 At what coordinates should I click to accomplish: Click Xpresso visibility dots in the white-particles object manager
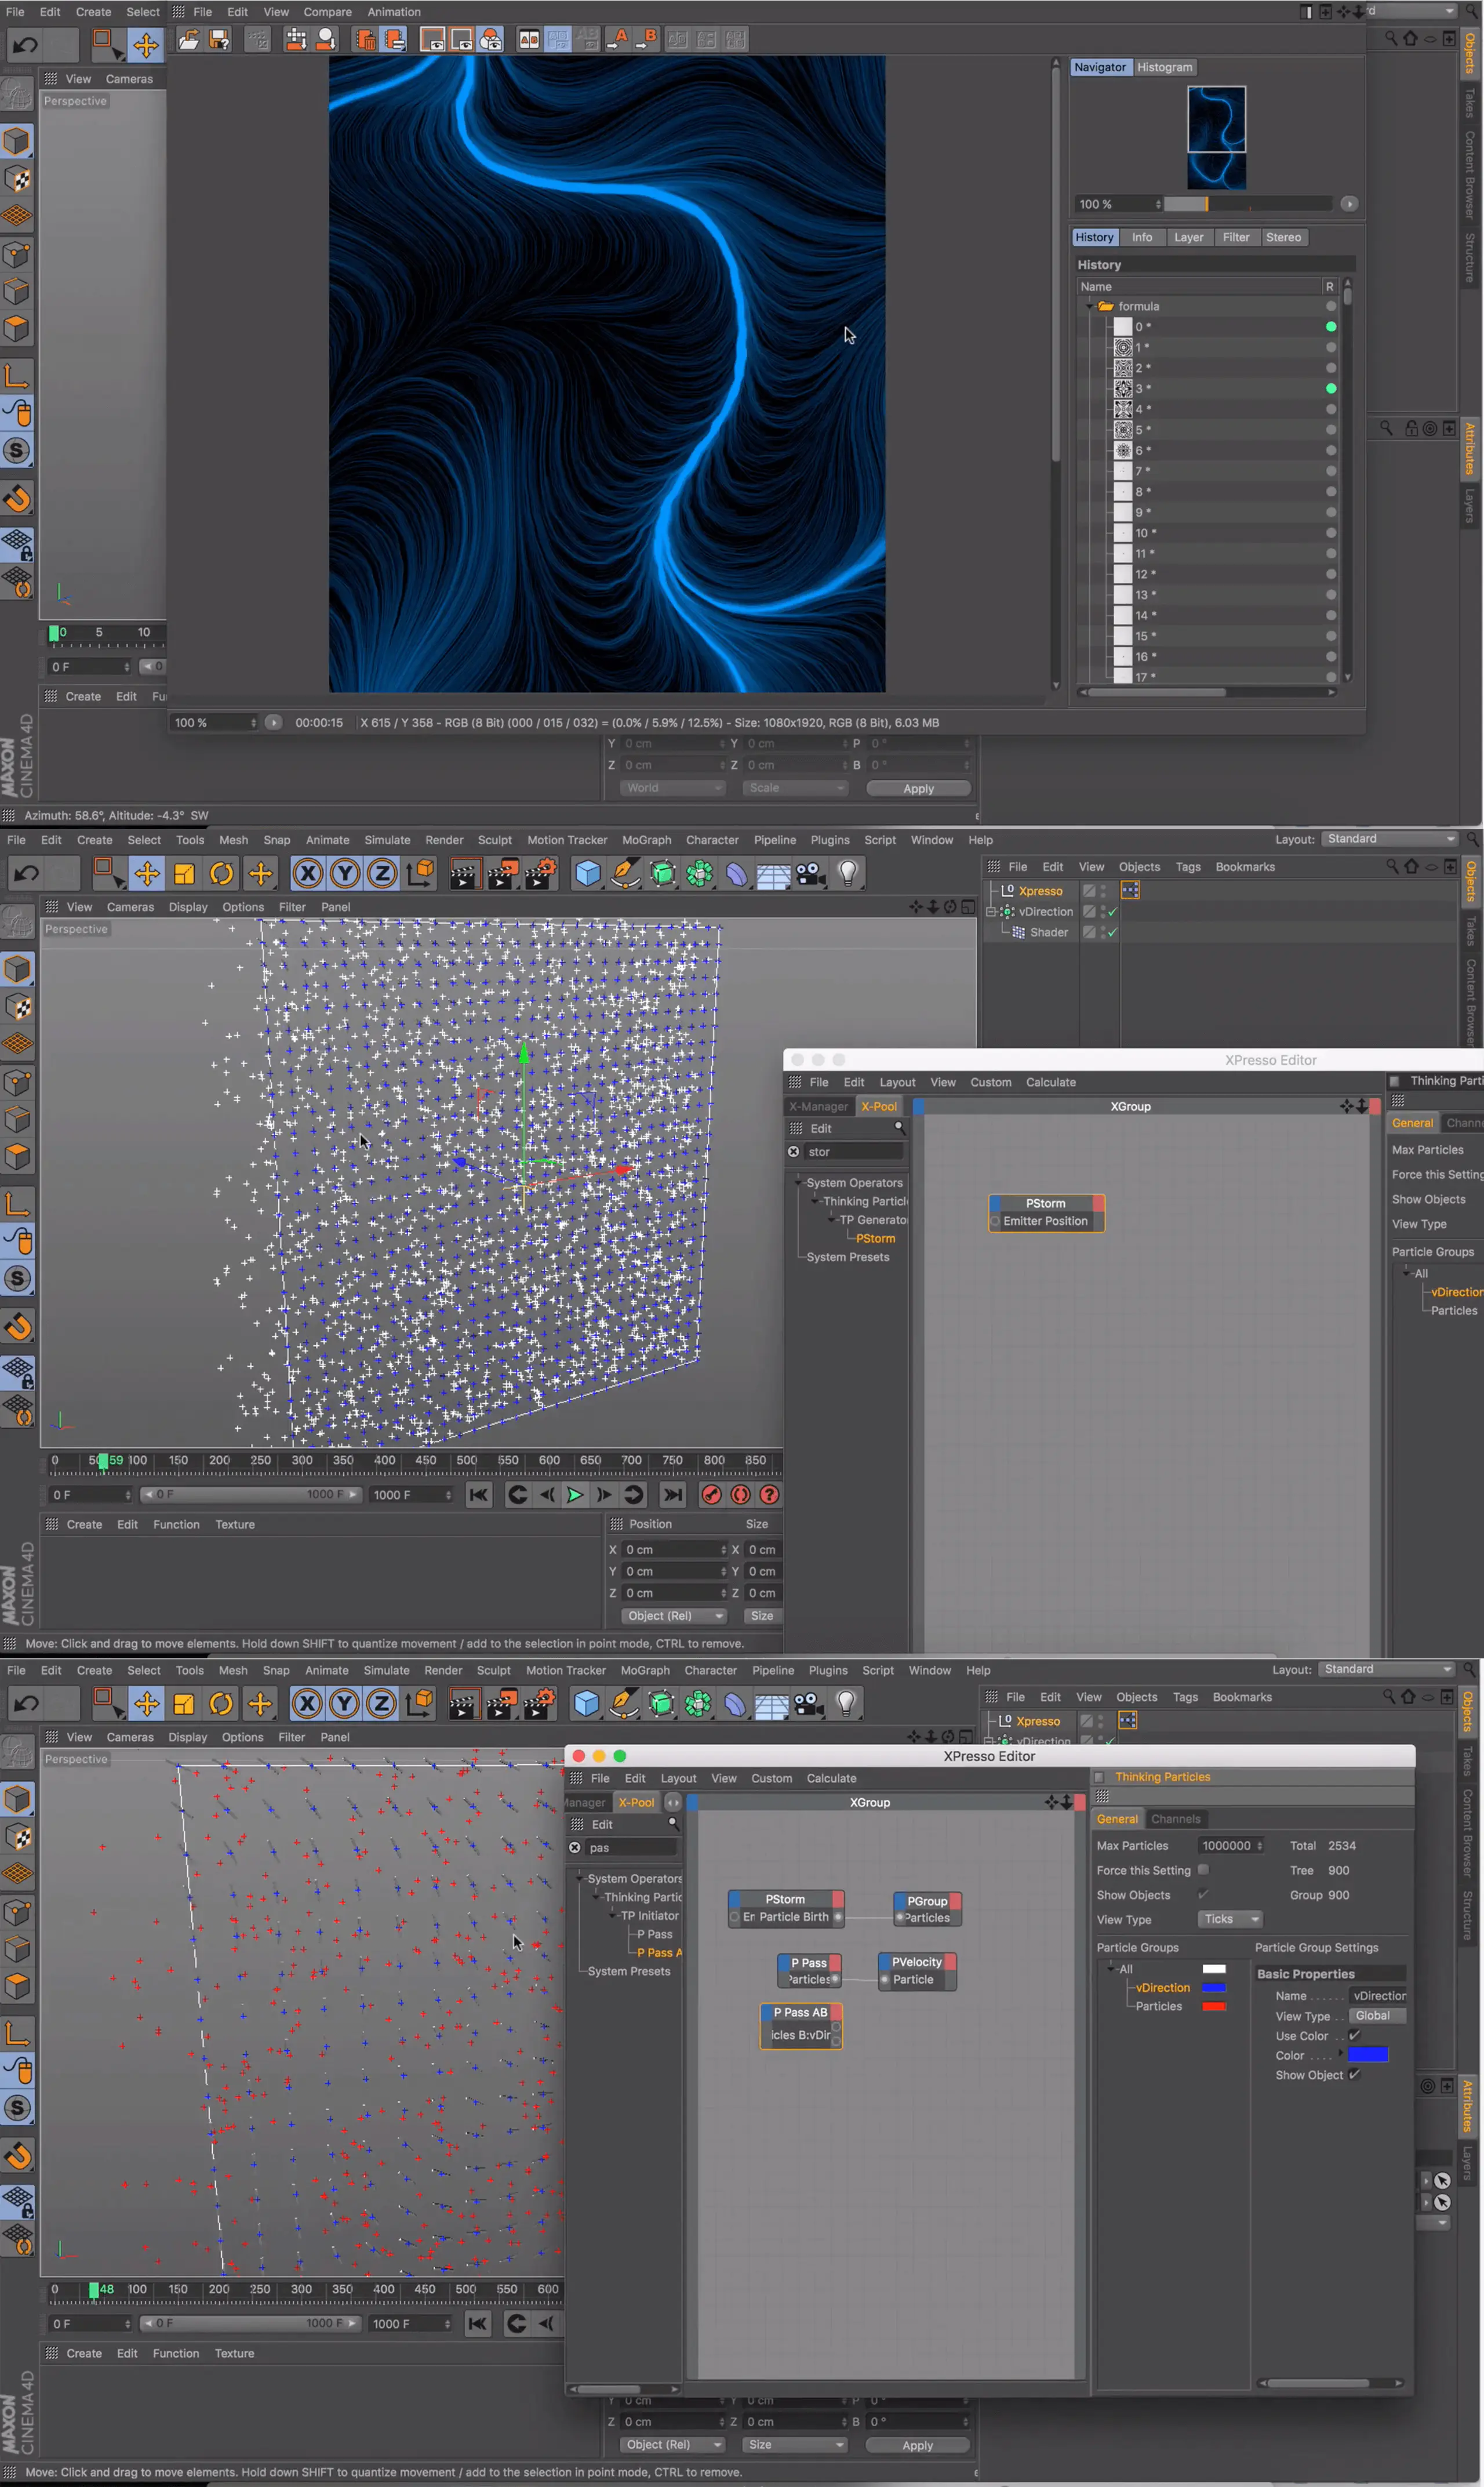pos(1104,890)
